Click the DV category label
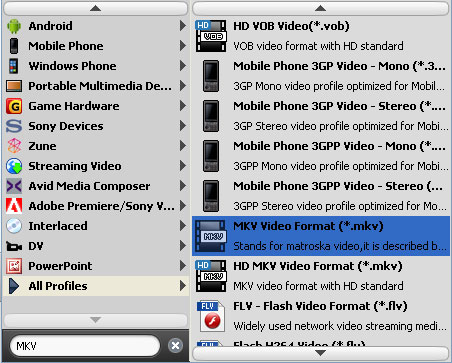This screenshot has width=452, height=363. click(36, 246)
